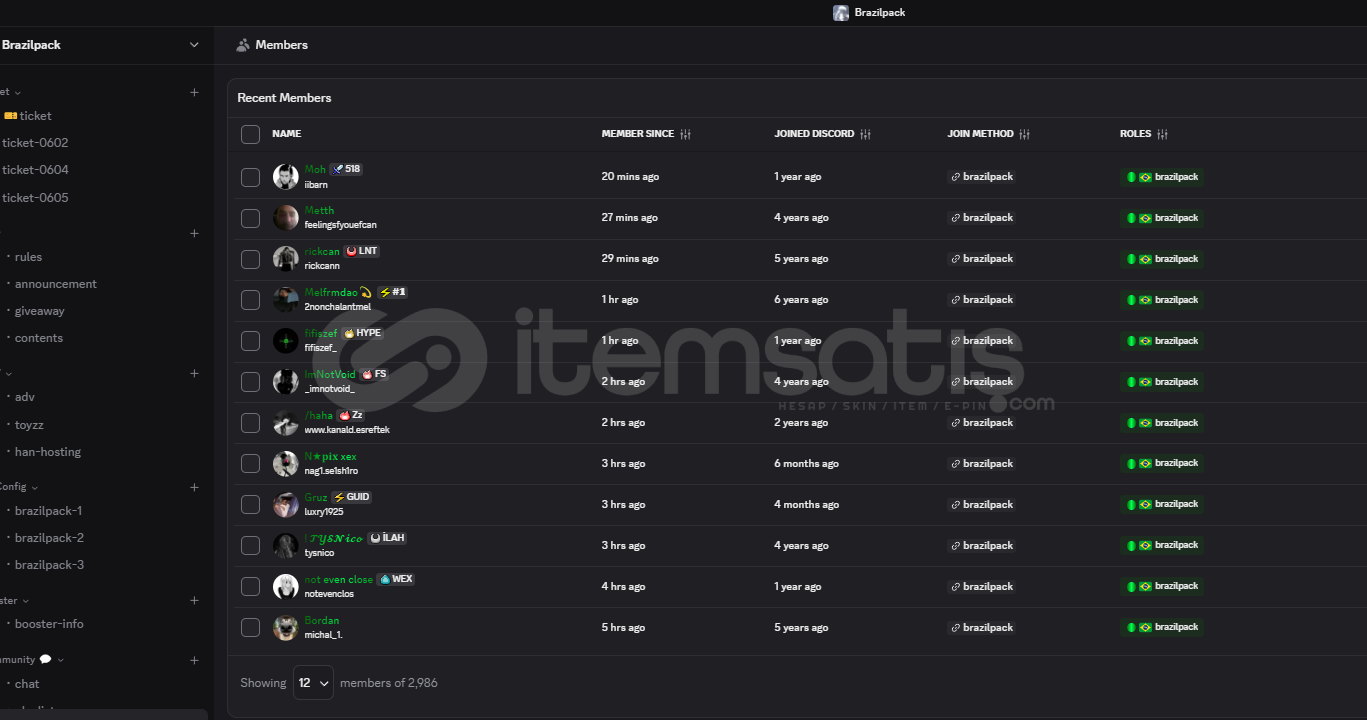Open Melfrmdao's profile avatar
The width and height of the screenshot is (1367, 720).
coord(286,300)
